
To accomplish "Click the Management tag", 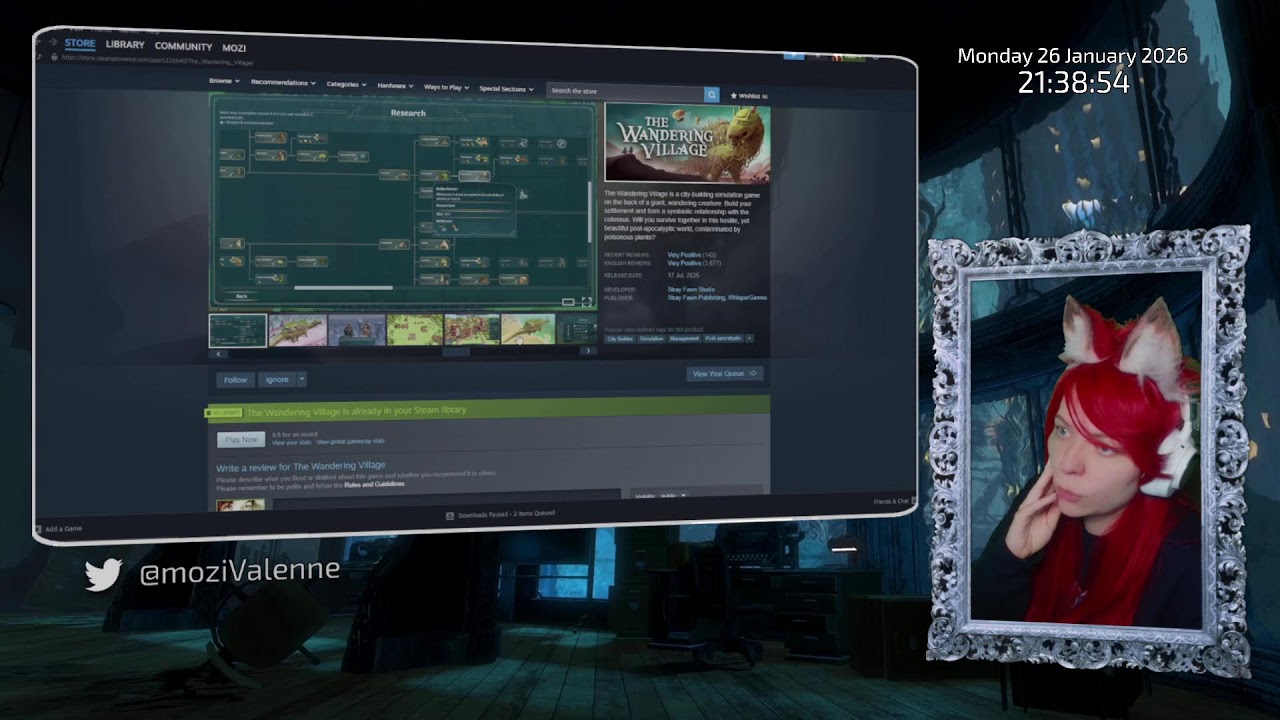I will coord(684,338).
